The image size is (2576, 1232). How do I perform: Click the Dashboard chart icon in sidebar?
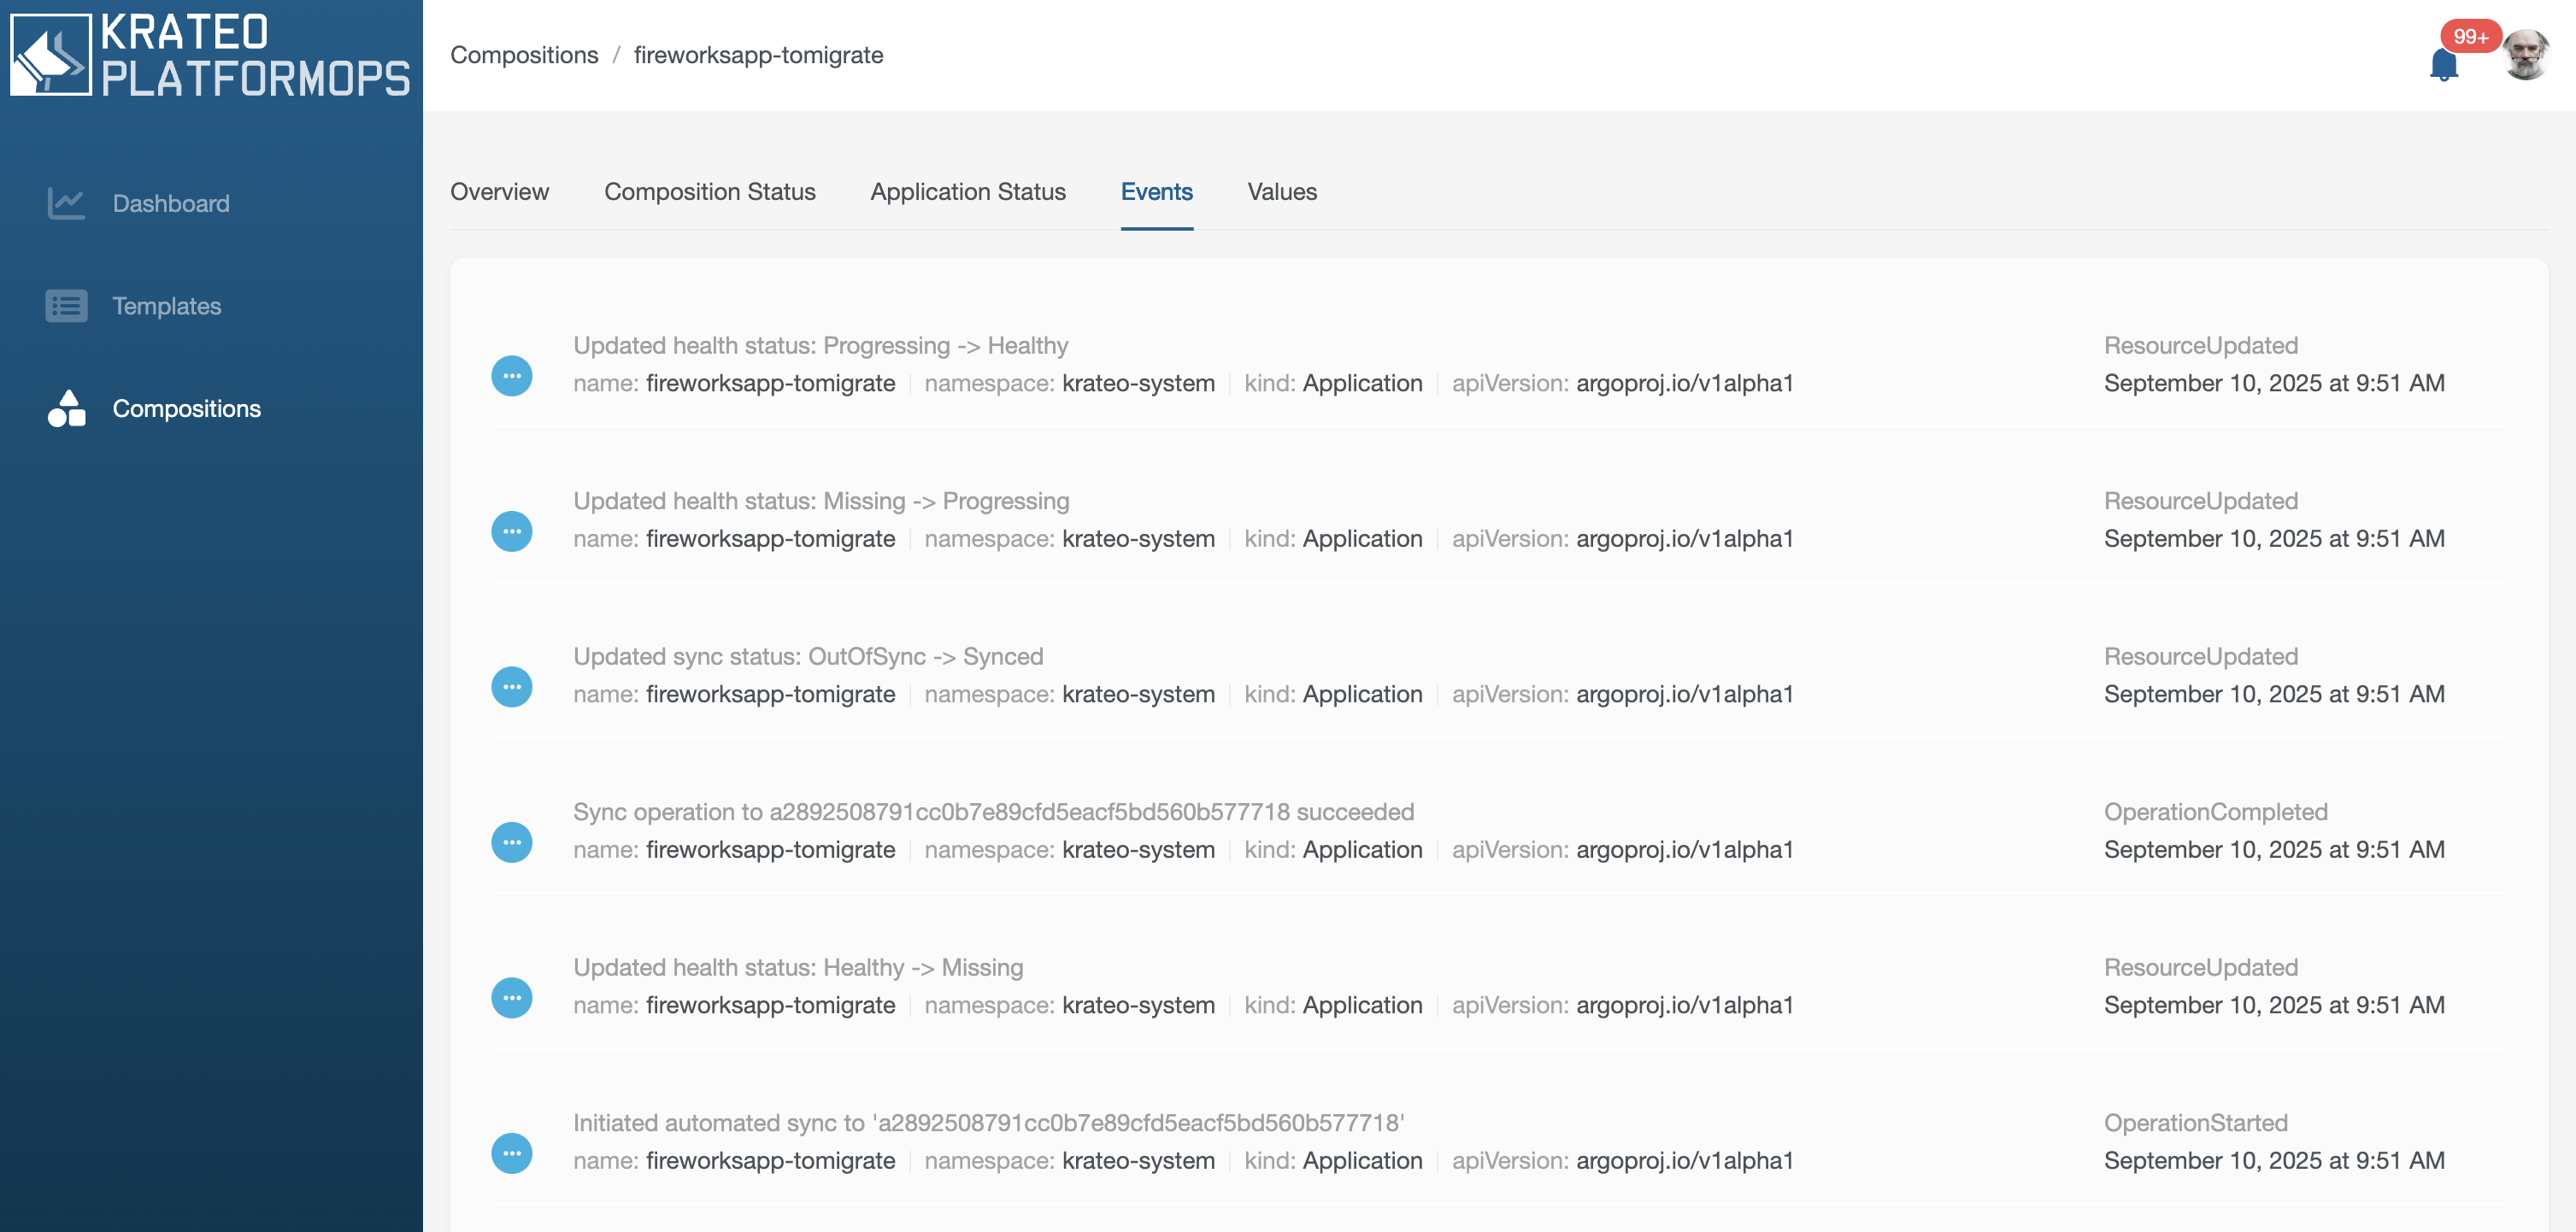pos(66,204)
